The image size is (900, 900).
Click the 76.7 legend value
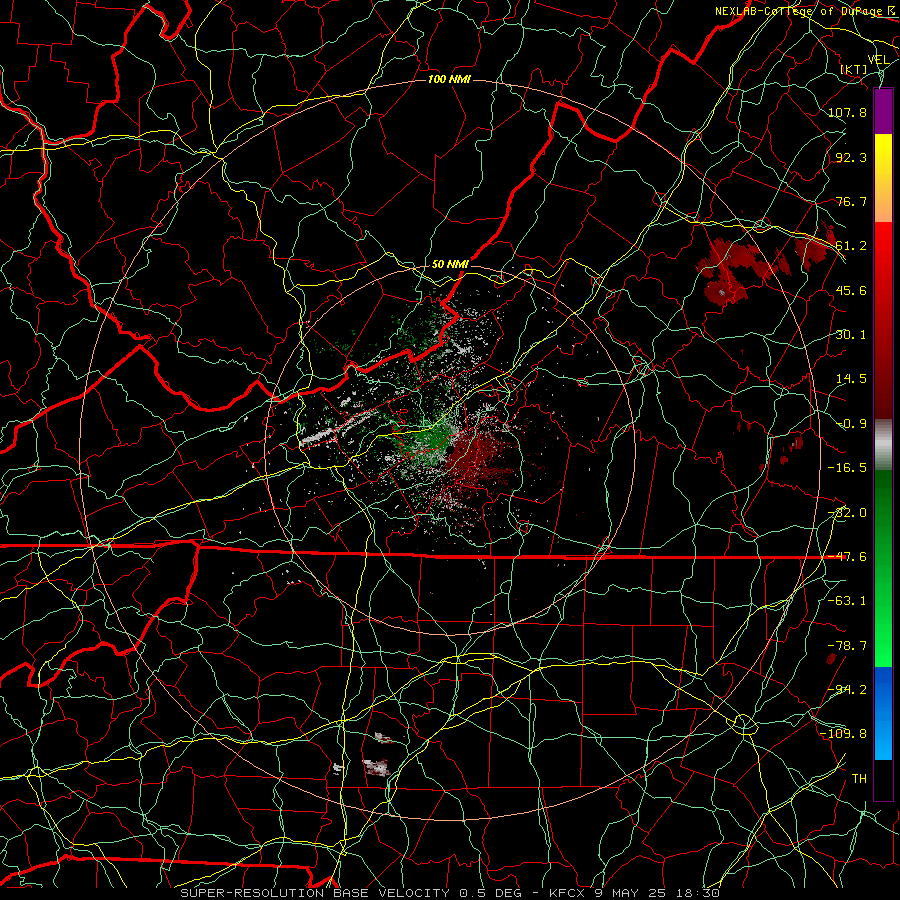coord(851,201)
